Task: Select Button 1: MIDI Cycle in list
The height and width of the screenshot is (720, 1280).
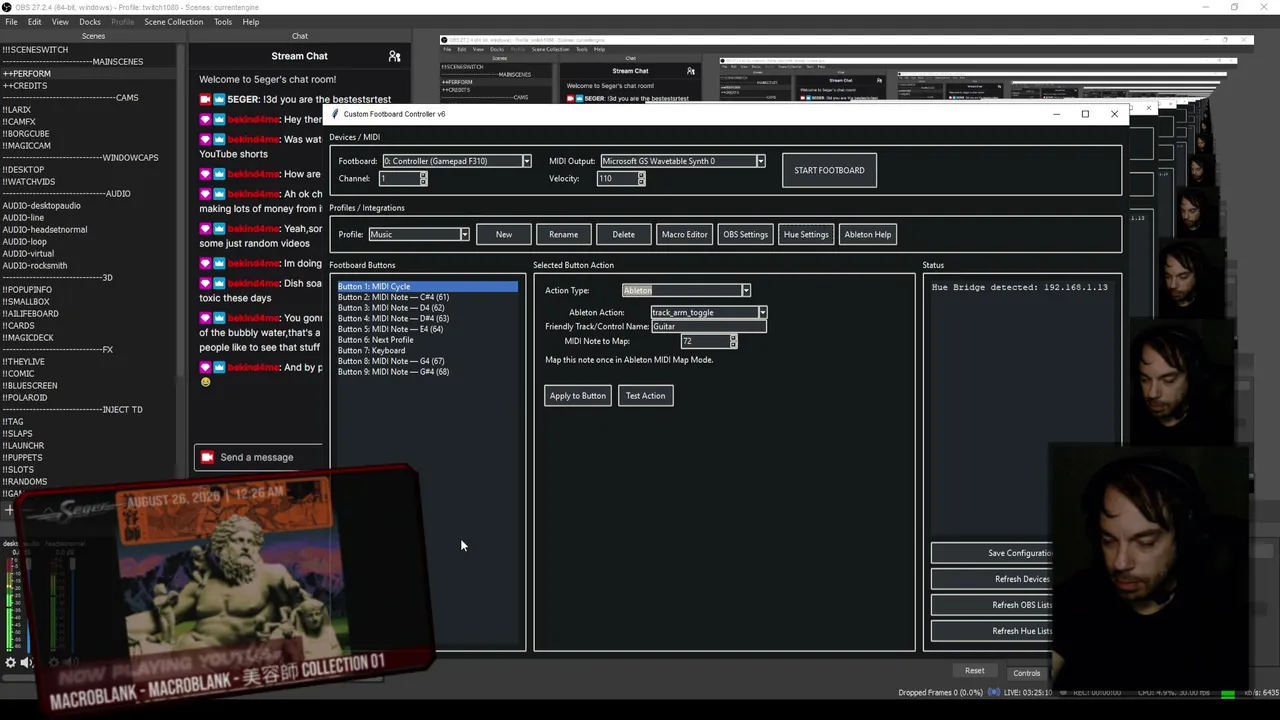Action: pyautogui.click(x=427, y=287)
